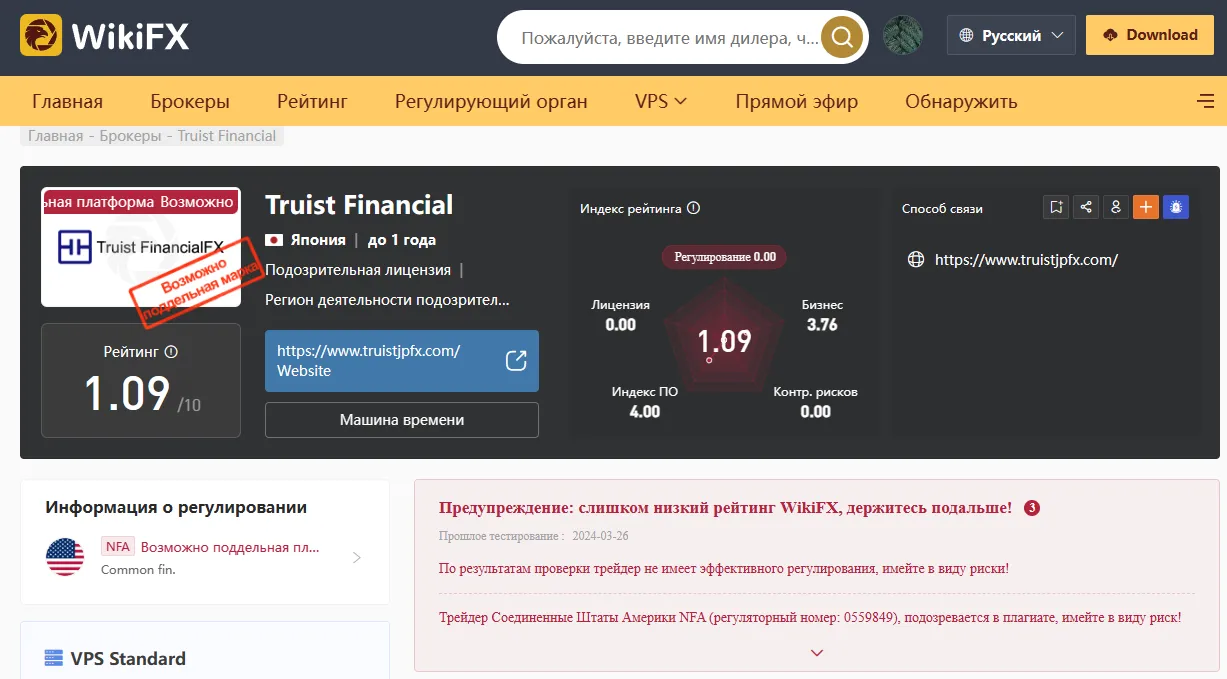Click the NFA tag label
This screenshot has width=1227, height=679.
118,547
